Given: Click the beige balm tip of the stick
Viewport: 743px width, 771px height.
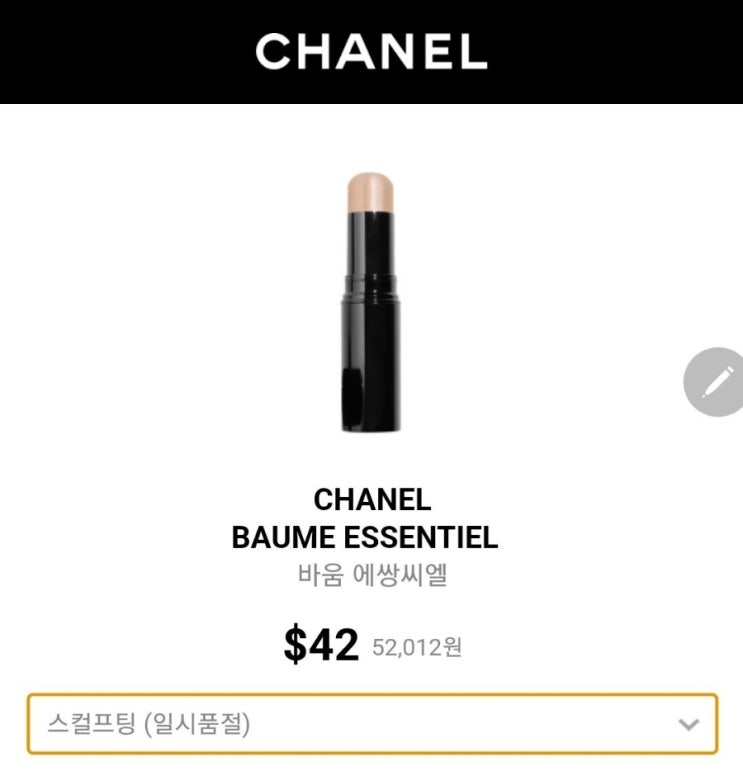Looking at the screenshot, I should pos(370,192).
